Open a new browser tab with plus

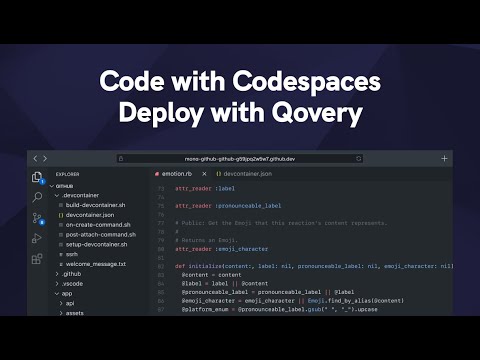pyautogui.click(x=444, y=159)
